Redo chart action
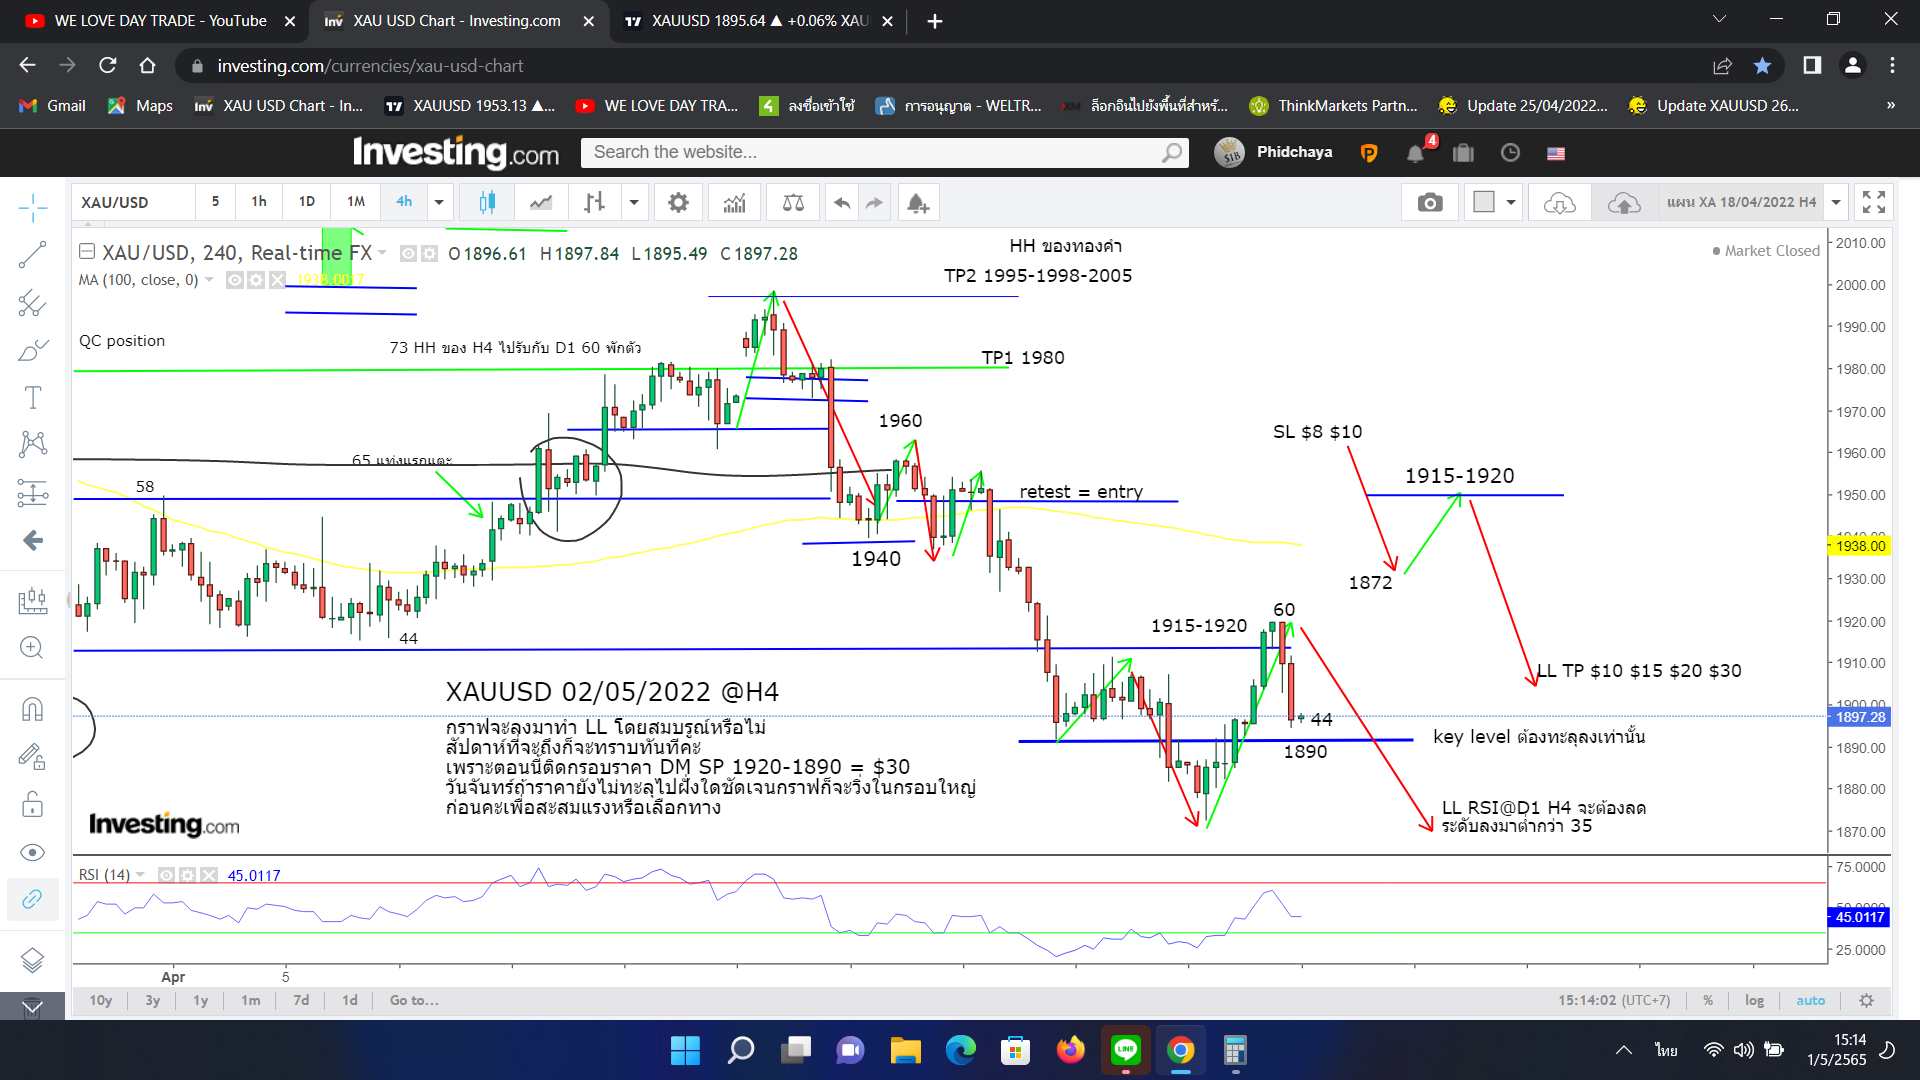This screenshot has width=1920, height=1080. tap(874, 202)
